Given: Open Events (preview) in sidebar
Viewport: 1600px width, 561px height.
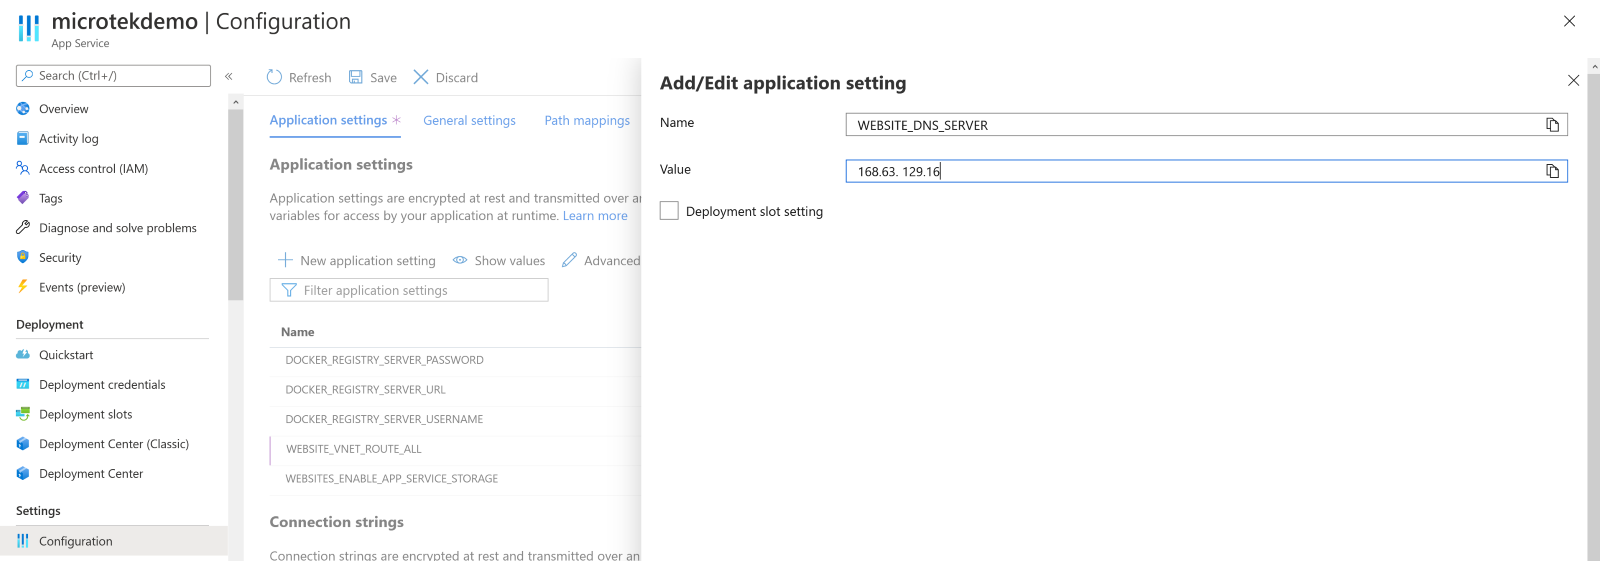Looking at the screenshot, I should (x=82, y=287).
